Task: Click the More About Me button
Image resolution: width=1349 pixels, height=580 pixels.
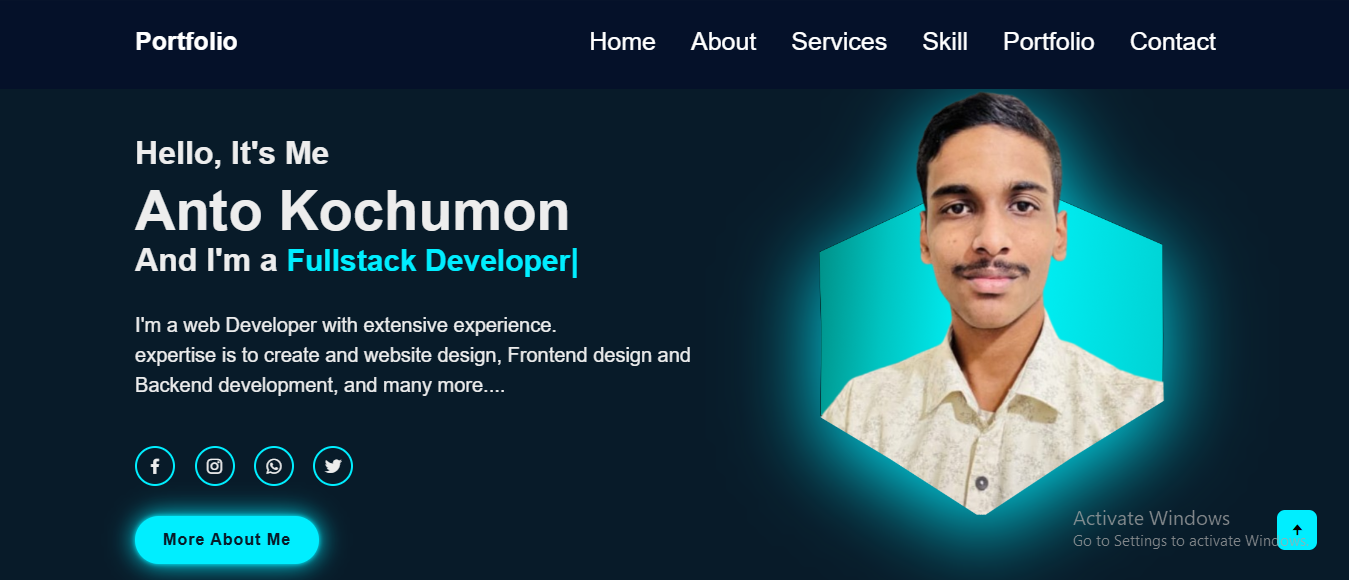Action: pos(227,540)
